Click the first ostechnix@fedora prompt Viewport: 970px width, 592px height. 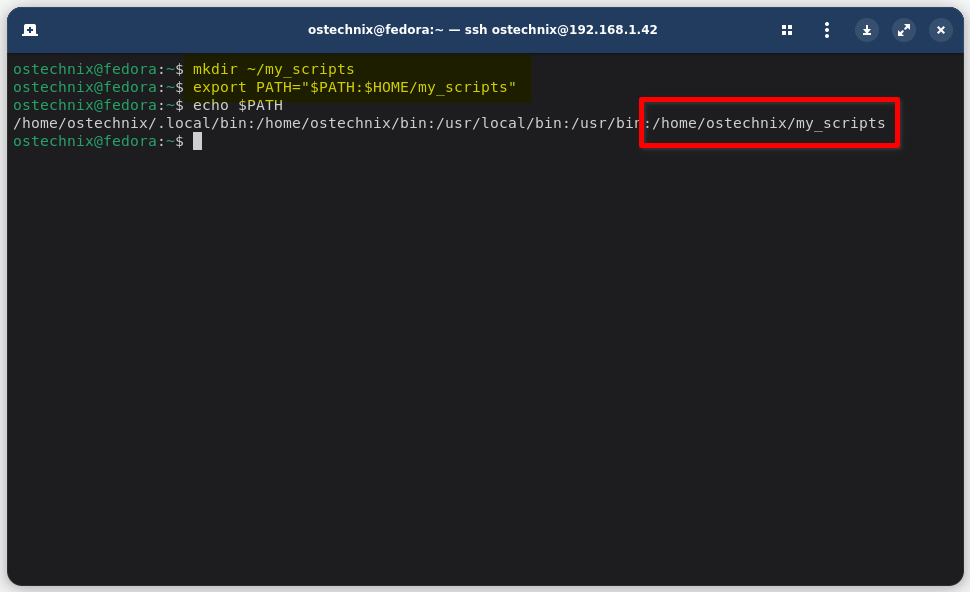pos(85,70)
